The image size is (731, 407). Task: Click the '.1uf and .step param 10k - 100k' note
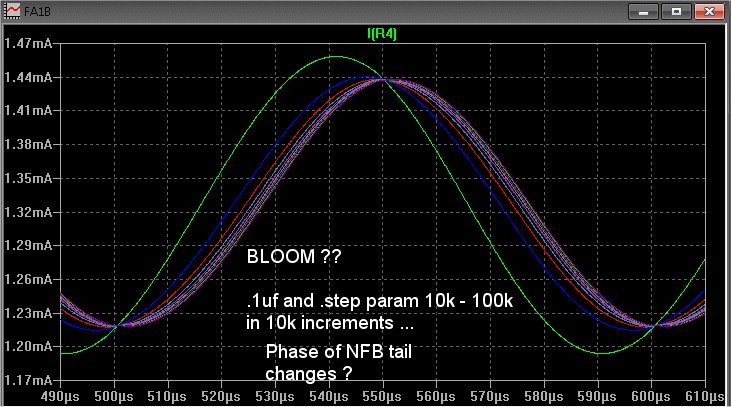coord(379,301)
